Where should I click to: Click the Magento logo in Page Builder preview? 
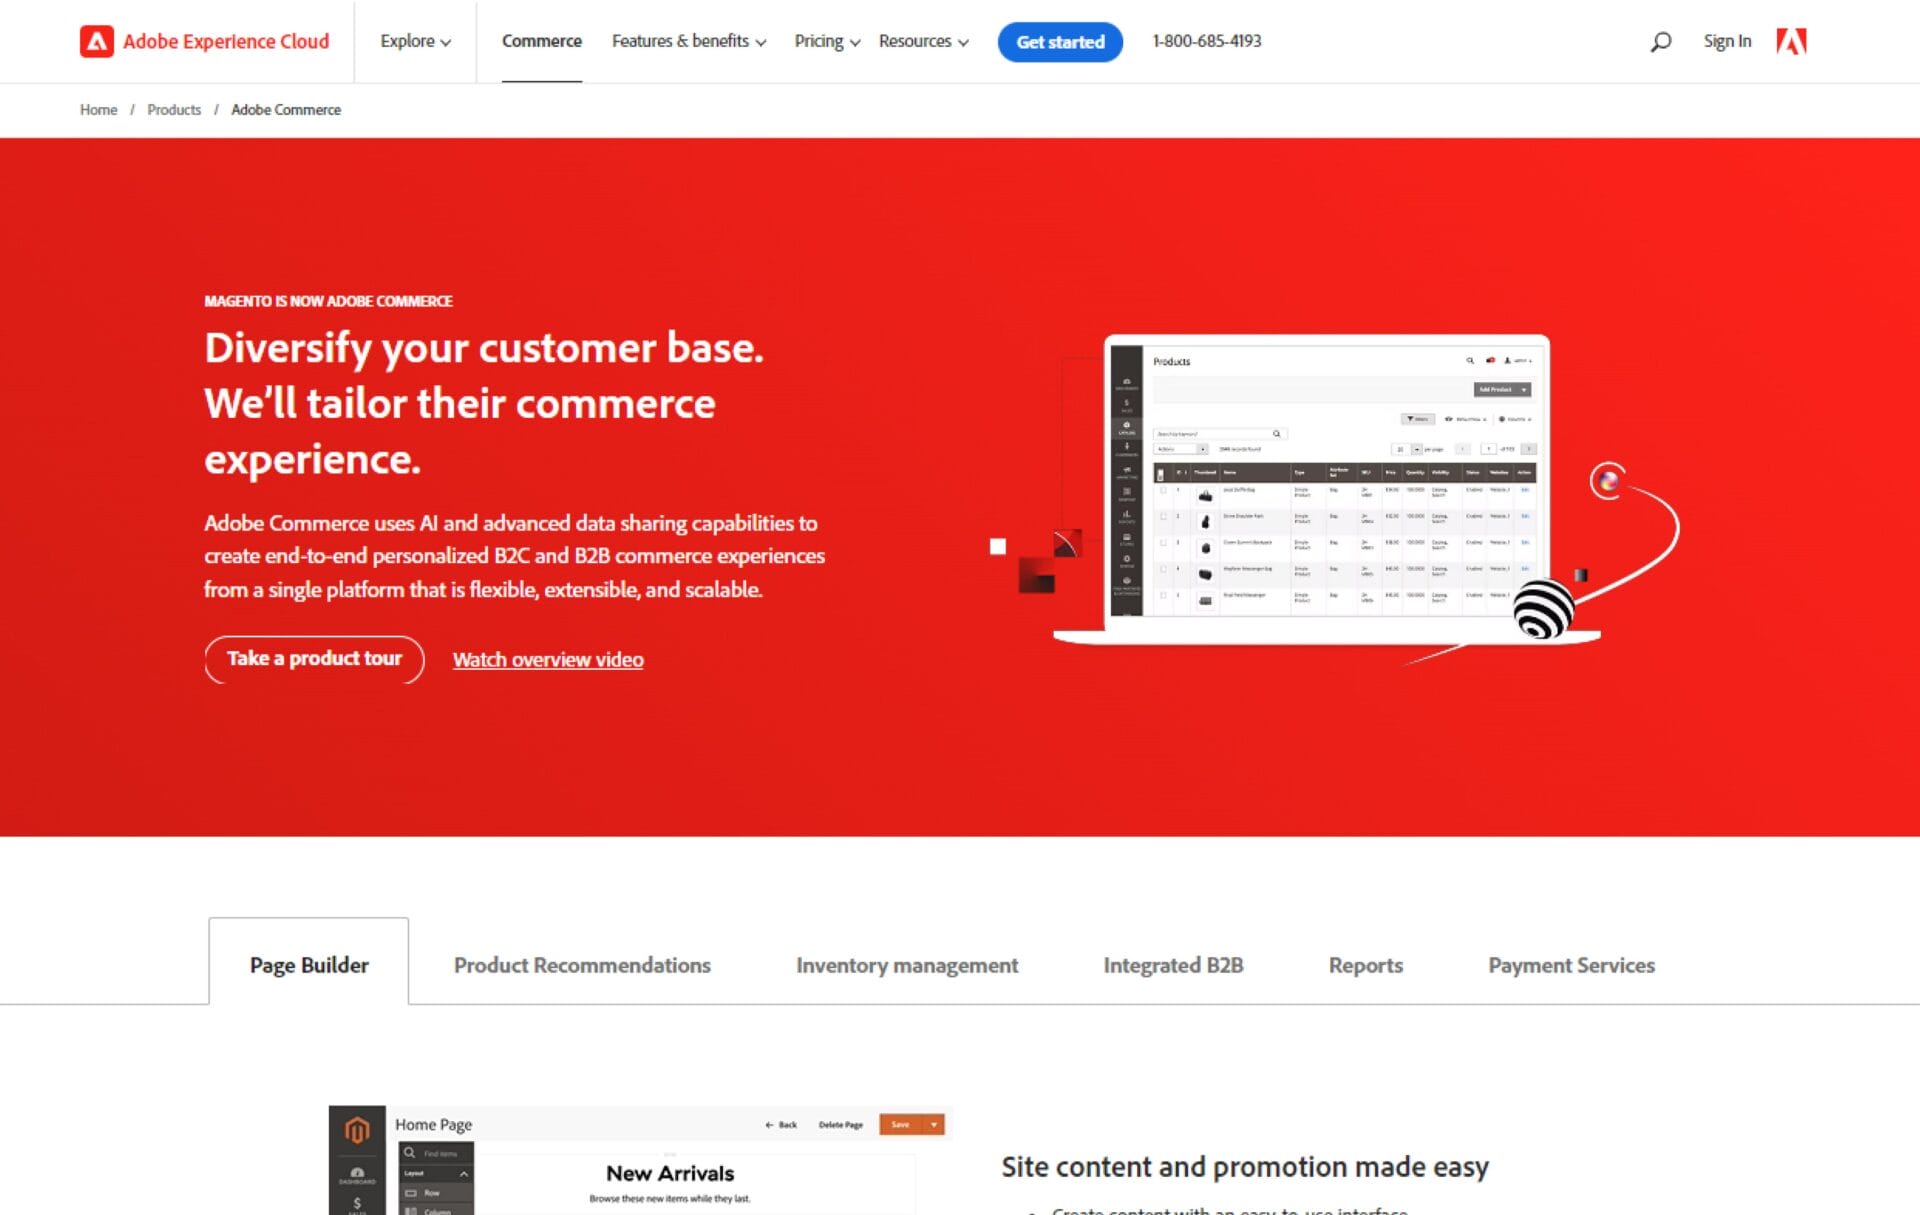point(357,1130)
